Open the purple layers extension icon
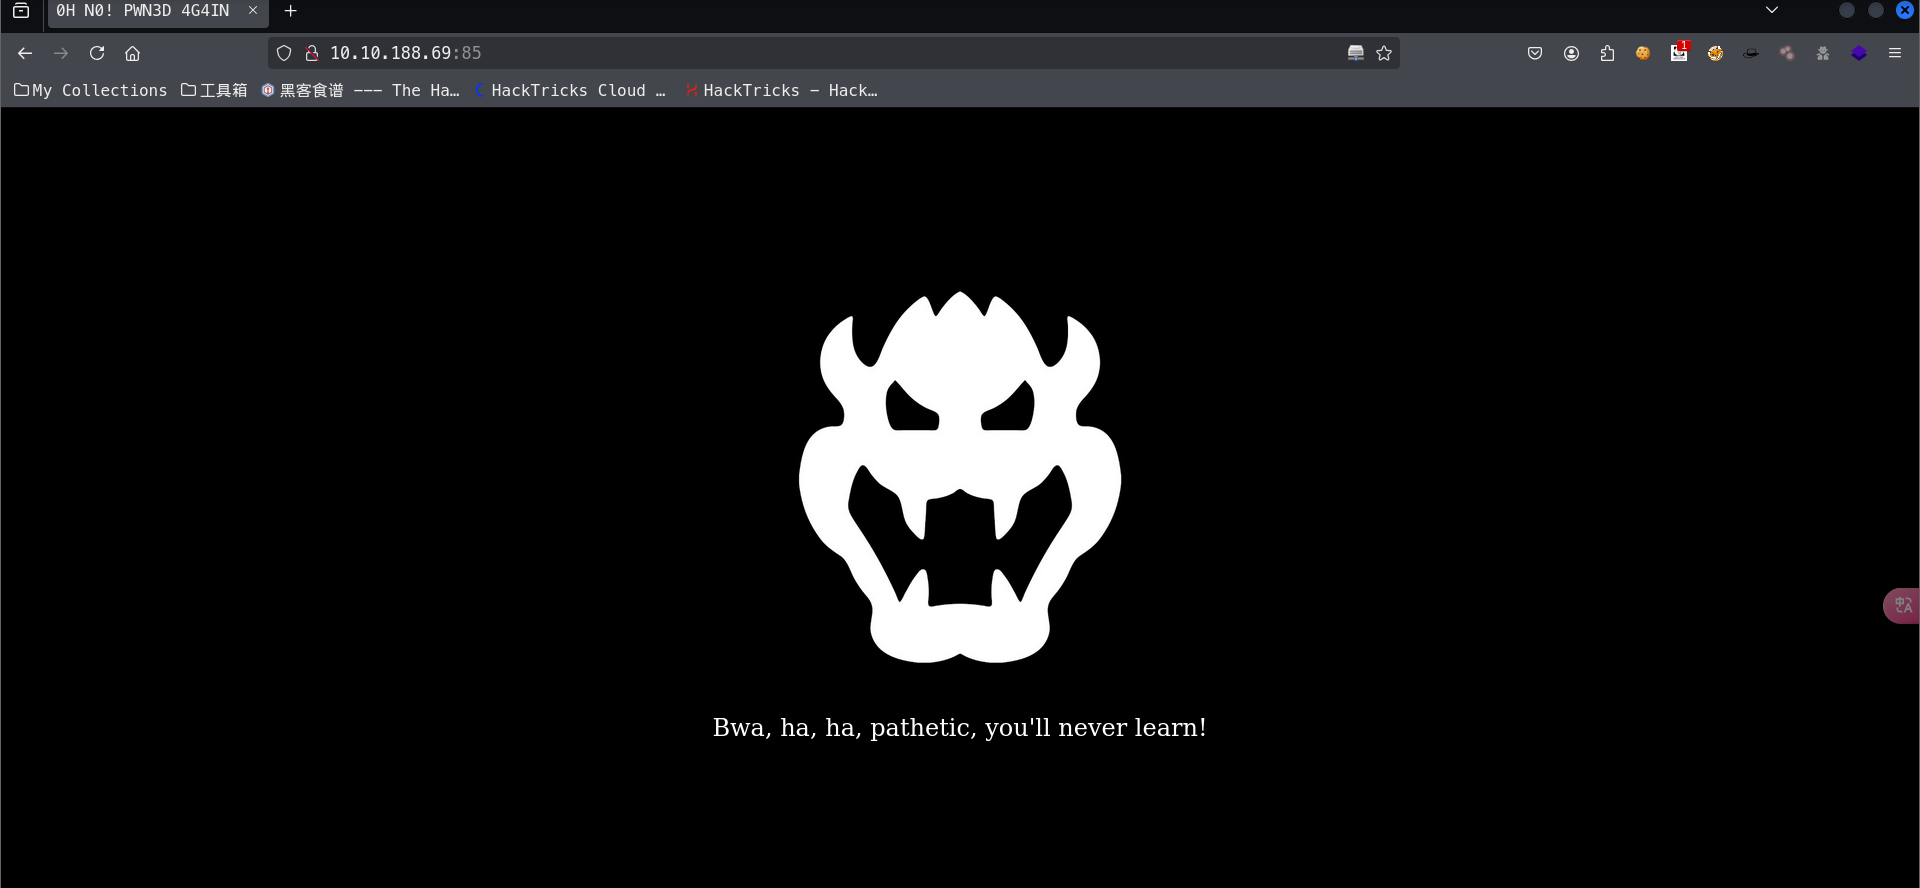The width and height of the screenshot is (1920, 888). tap(1859, 53)
